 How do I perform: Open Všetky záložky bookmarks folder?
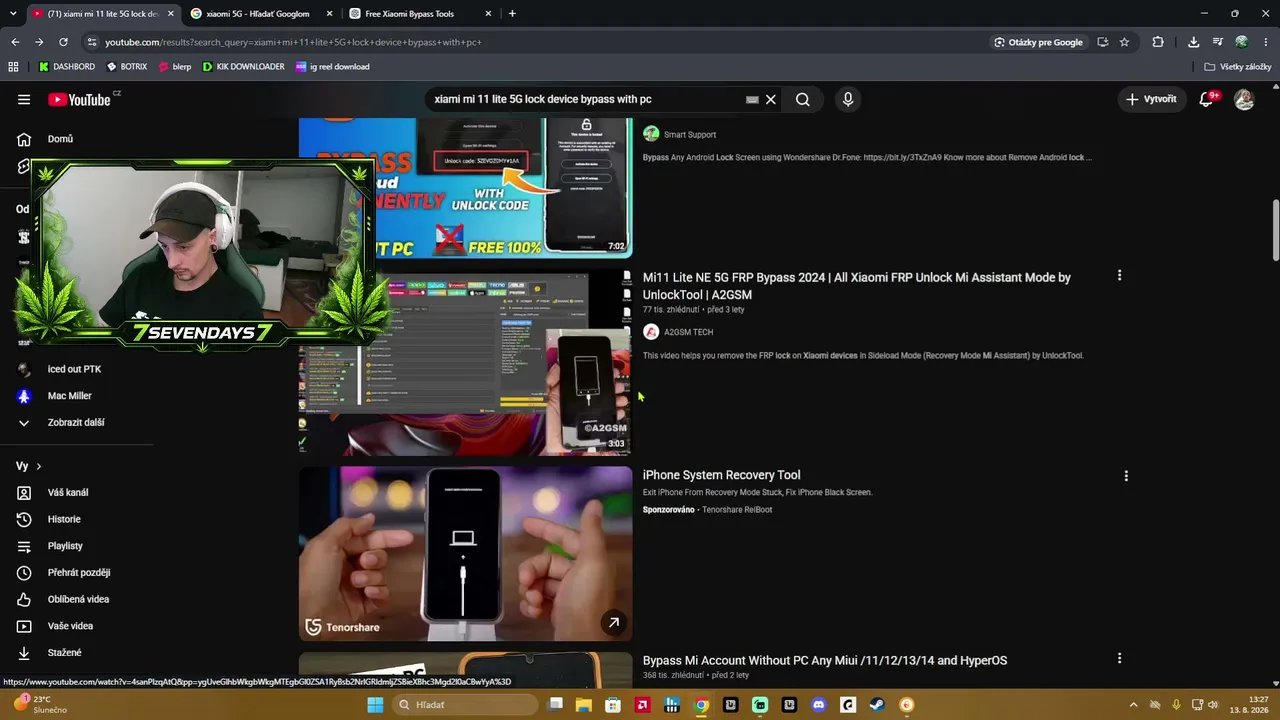point(1237,67)
